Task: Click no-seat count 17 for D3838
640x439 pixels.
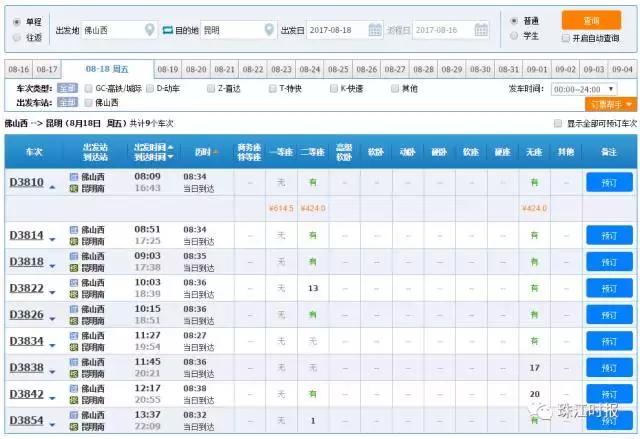Action: [x=535, y=368]
